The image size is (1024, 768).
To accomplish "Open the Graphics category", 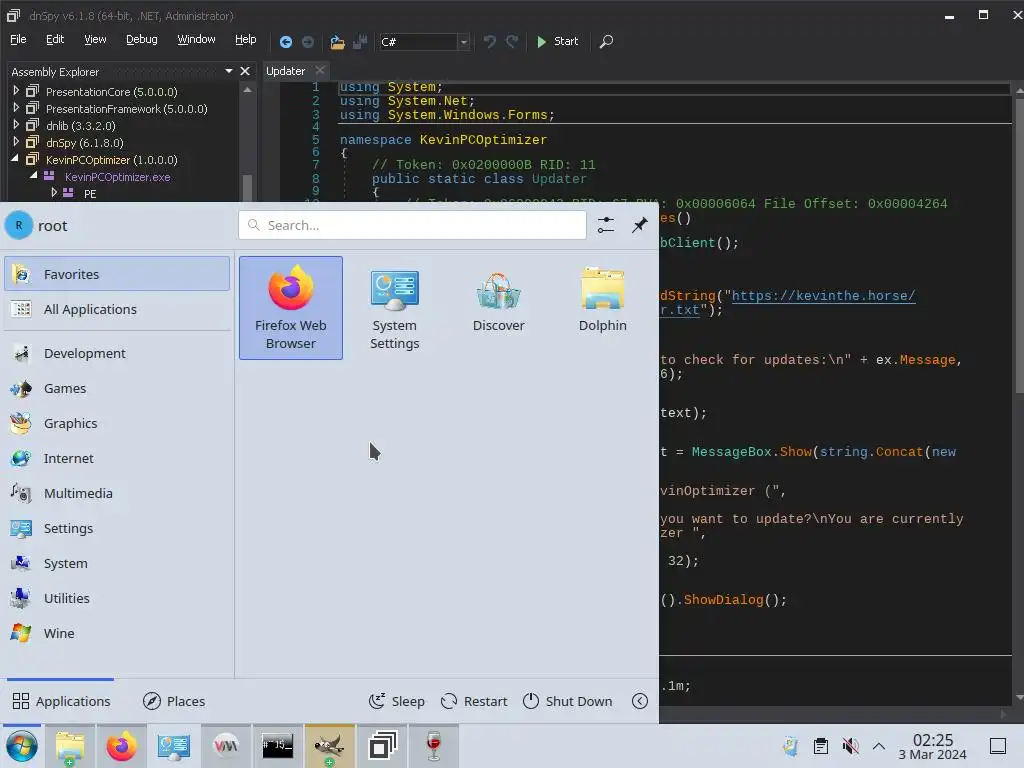I will click(117, 423).
